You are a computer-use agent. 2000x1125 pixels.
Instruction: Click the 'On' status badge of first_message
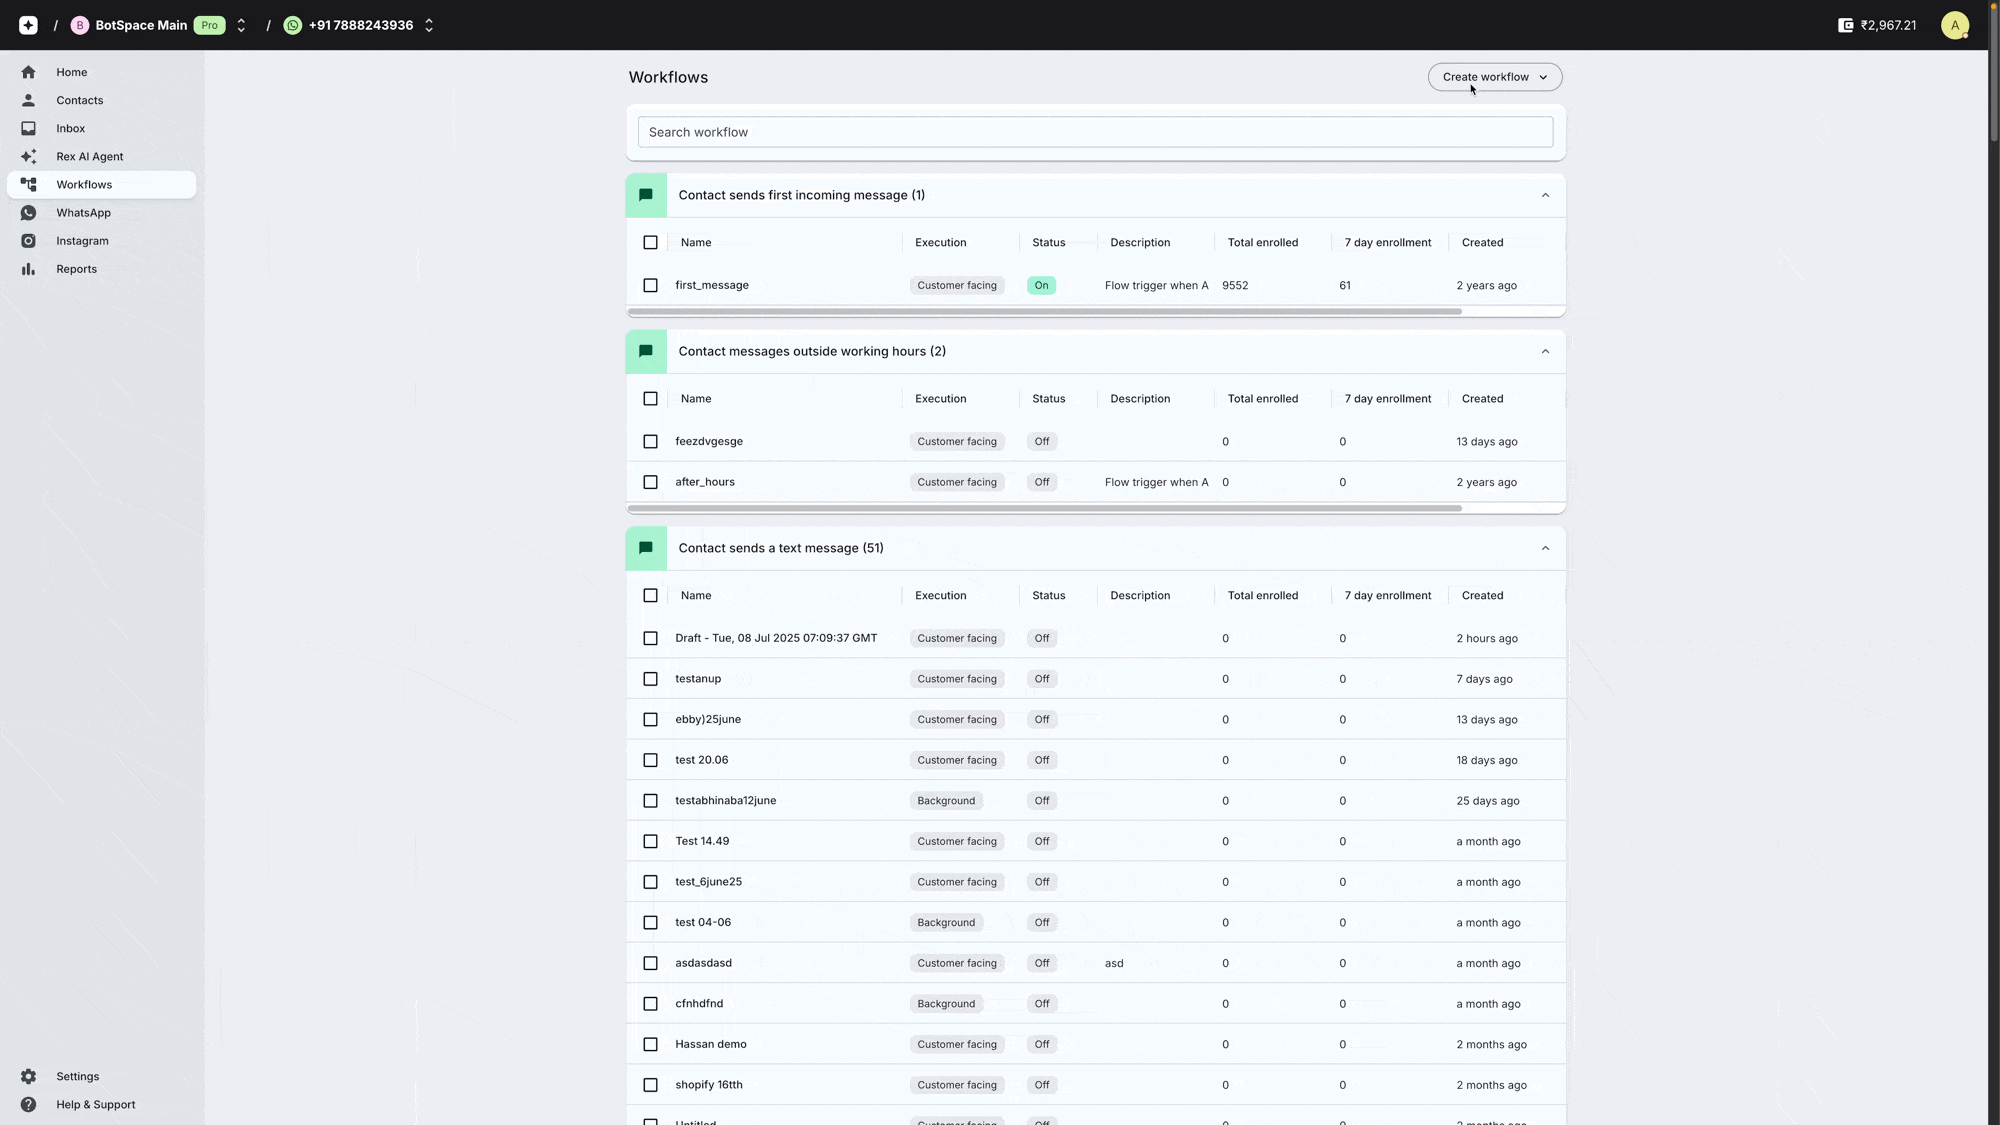(1041, 285)
